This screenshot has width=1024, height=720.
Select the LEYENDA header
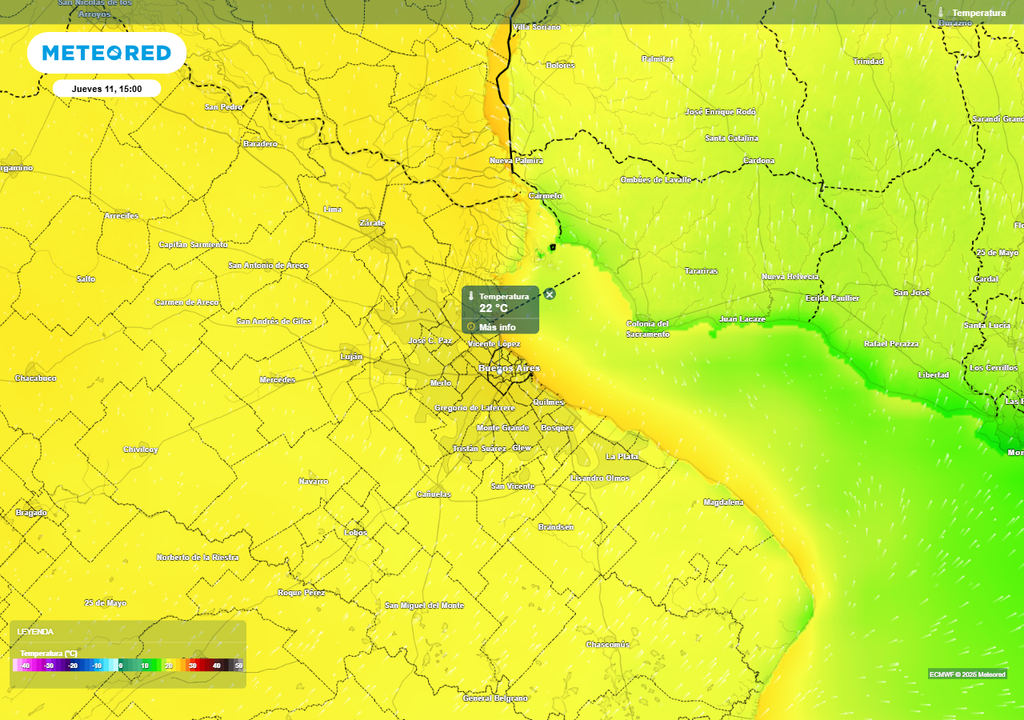(x=36, y=631)
